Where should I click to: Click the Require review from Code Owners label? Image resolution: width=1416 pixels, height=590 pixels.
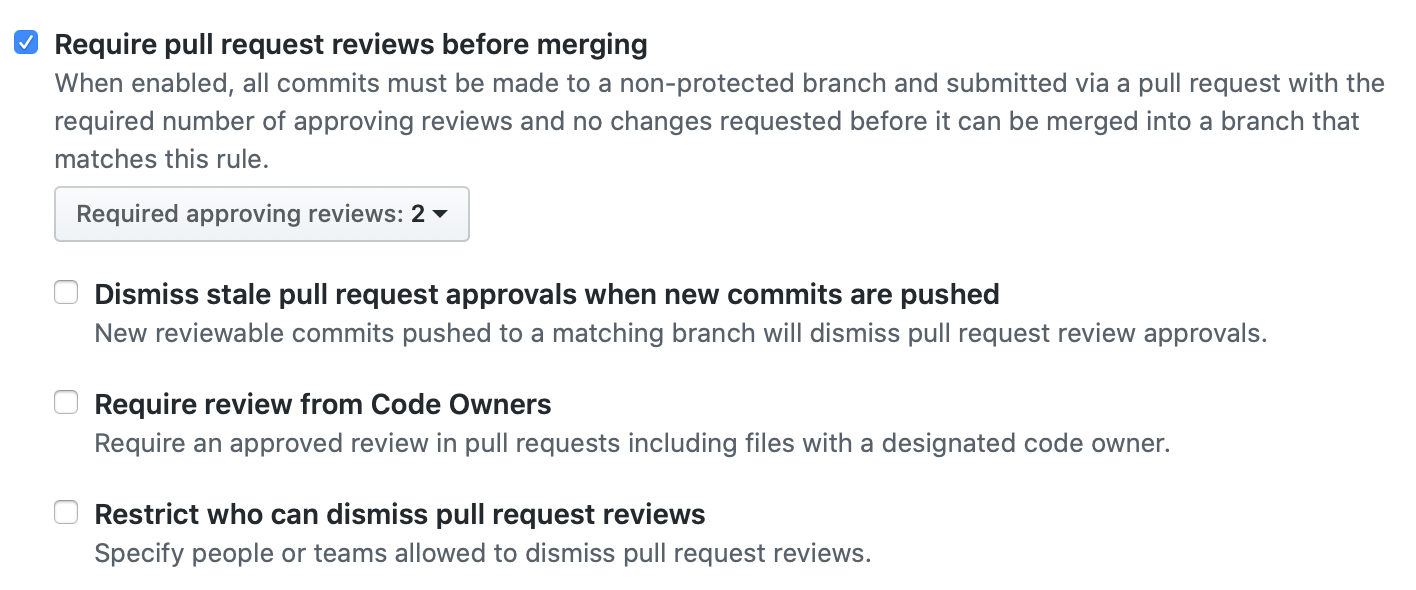coord(322,403)
